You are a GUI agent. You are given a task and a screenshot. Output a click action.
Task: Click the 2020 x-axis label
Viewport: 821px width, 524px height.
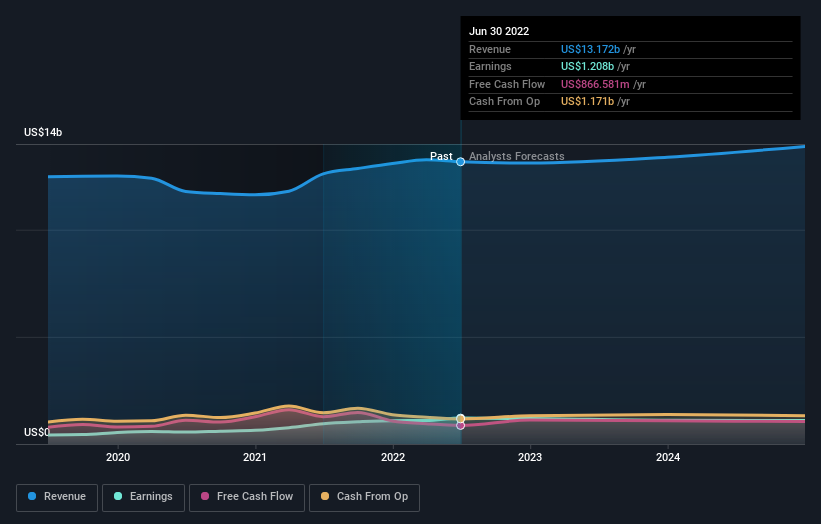coord(118,457)
